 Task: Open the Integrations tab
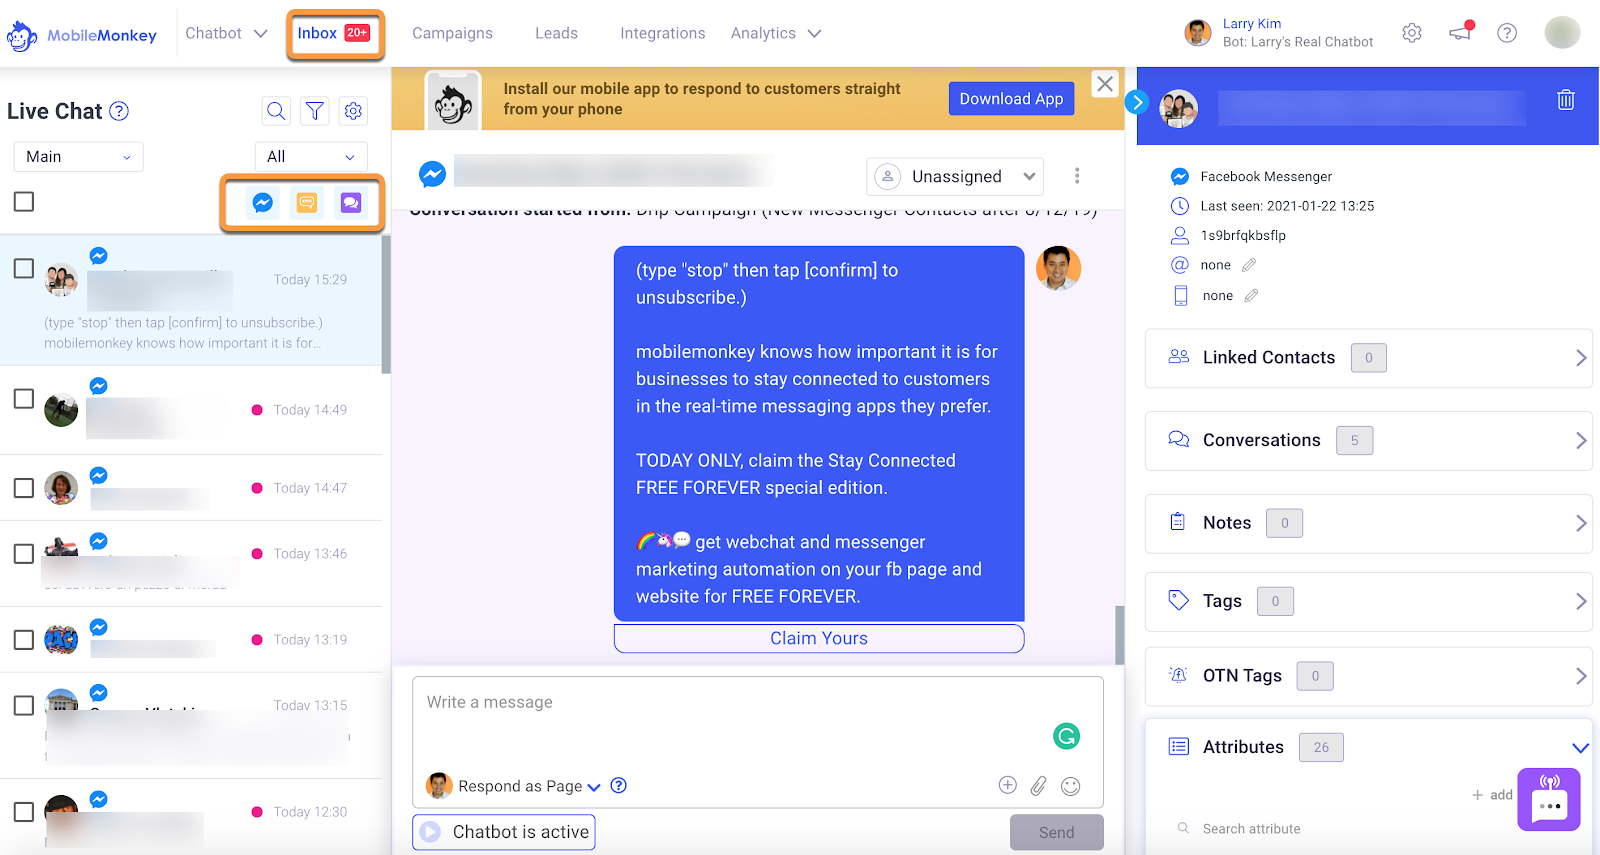pyautogui.click(x=662, y=33)
